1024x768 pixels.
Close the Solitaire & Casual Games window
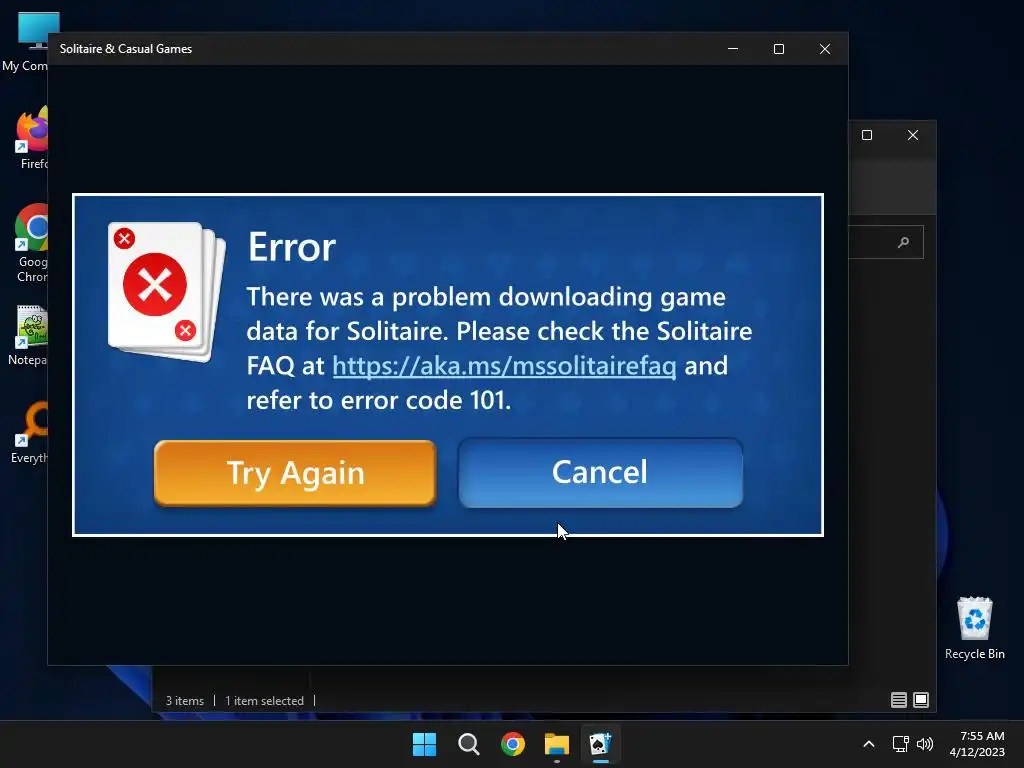[825, 49]
